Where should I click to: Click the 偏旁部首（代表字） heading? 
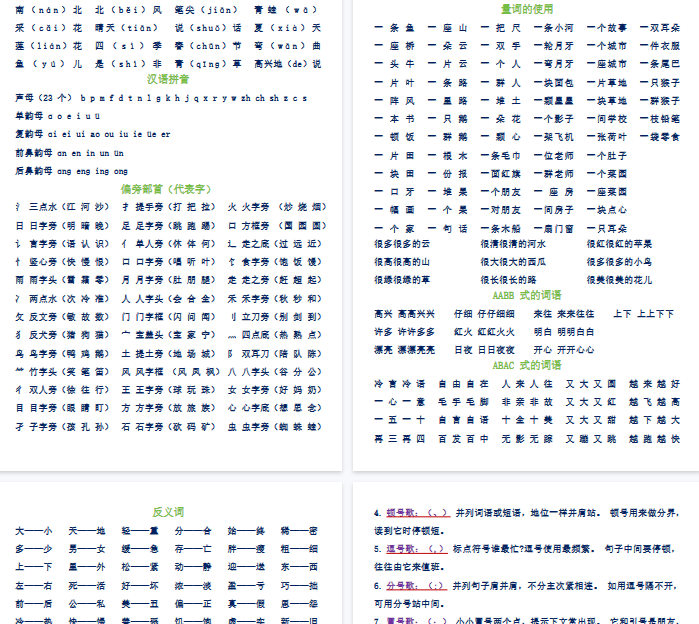(x=166, y=188)
